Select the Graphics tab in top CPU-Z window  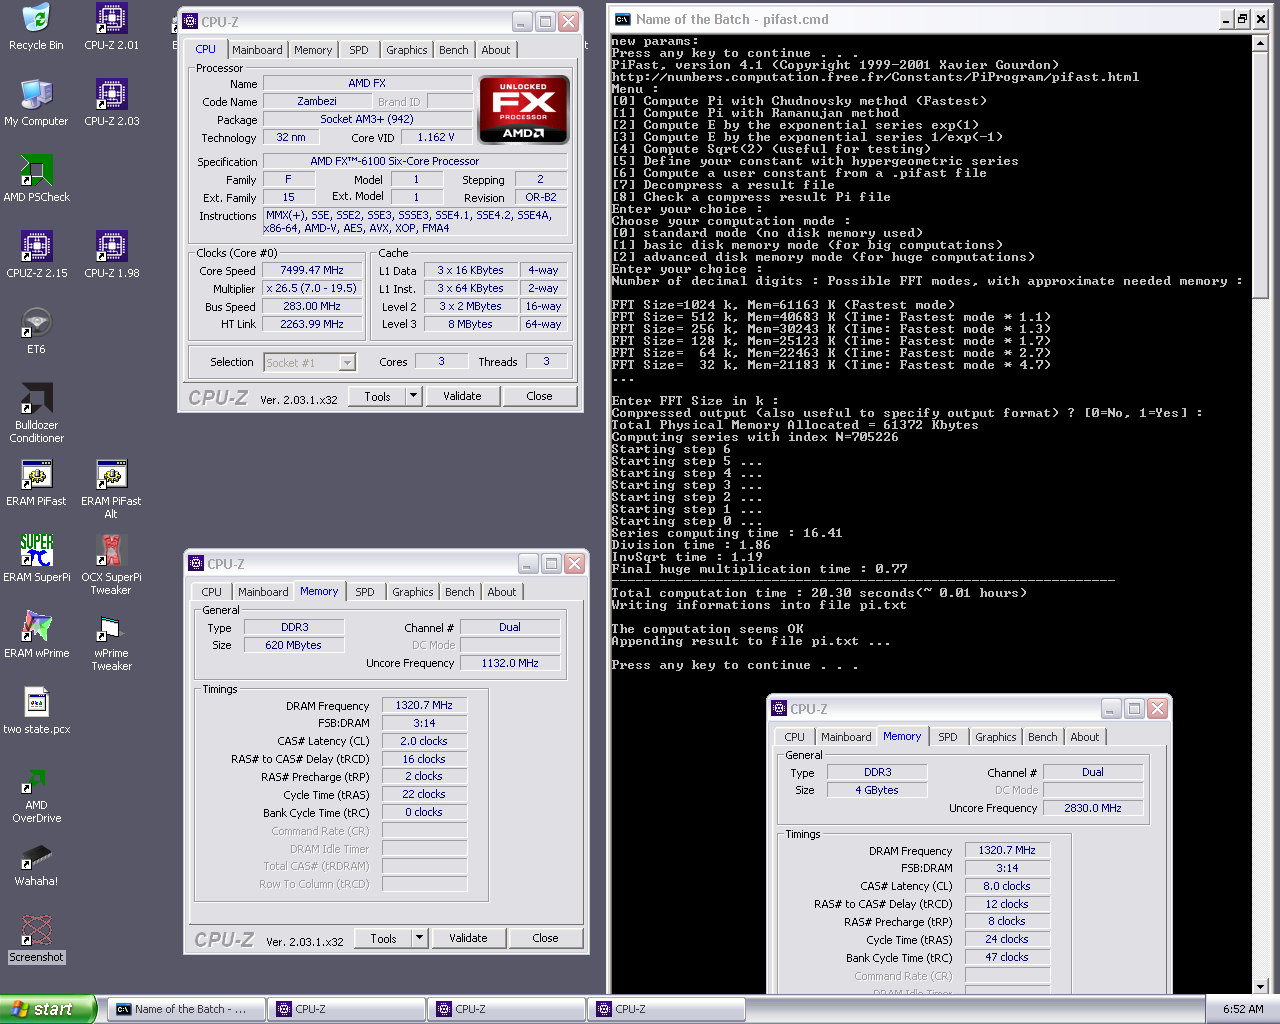tap(407, 50)
